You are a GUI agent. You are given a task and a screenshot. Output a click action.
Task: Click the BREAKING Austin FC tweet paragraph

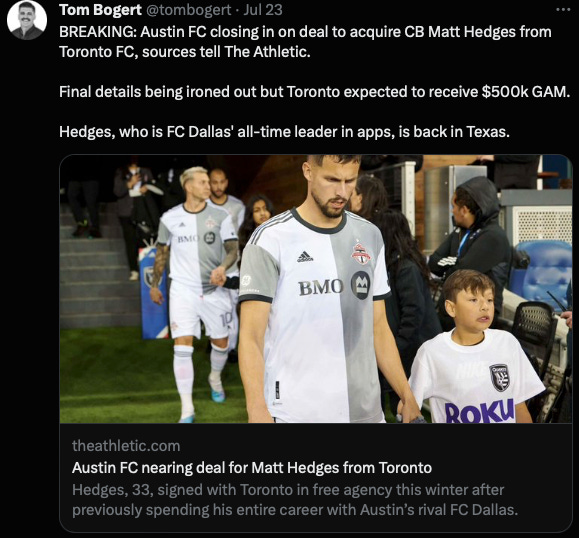305,42
